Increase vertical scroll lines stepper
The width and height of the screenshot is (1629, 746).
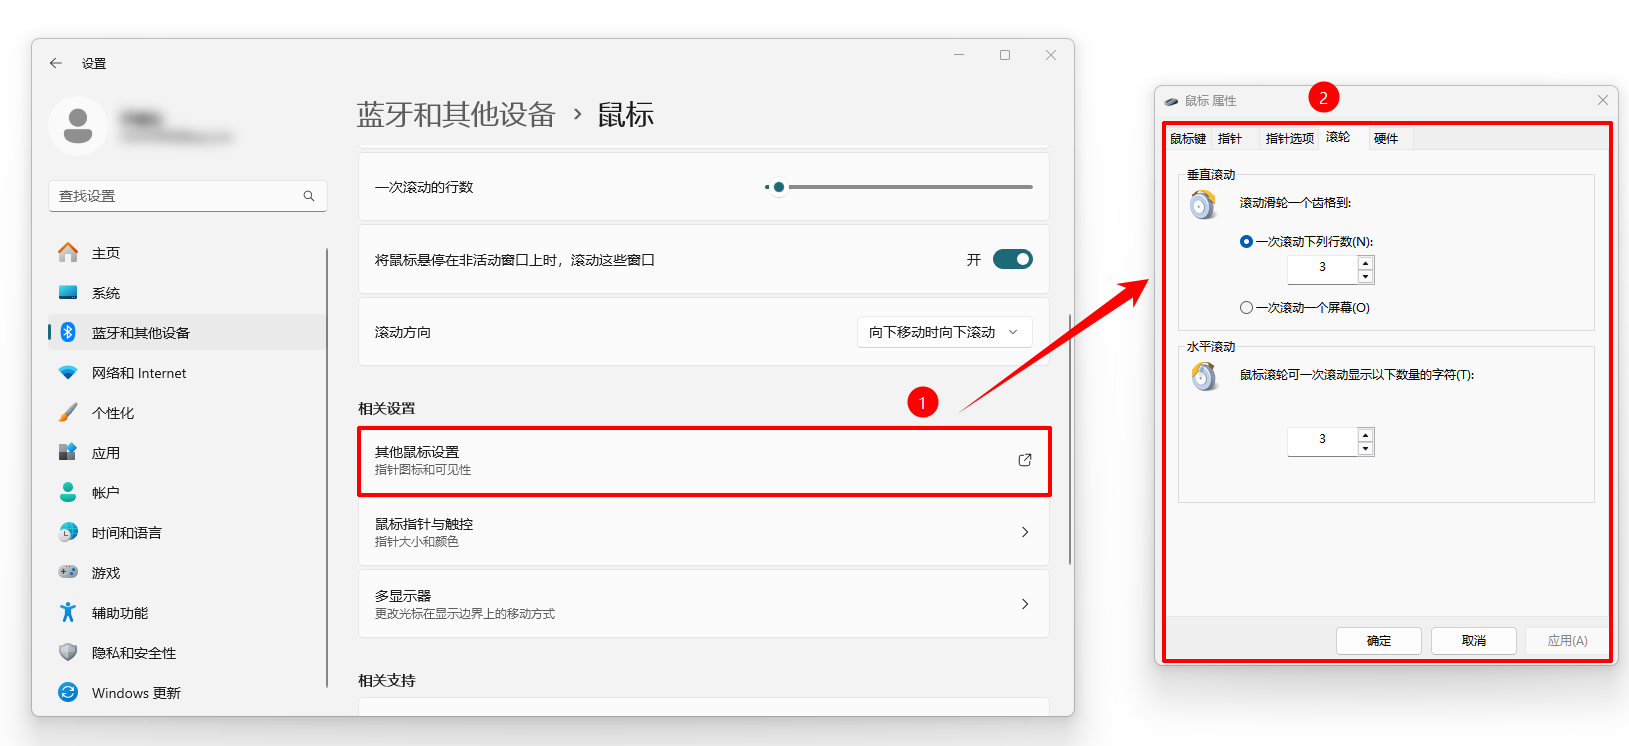[x=1366, y=262]
